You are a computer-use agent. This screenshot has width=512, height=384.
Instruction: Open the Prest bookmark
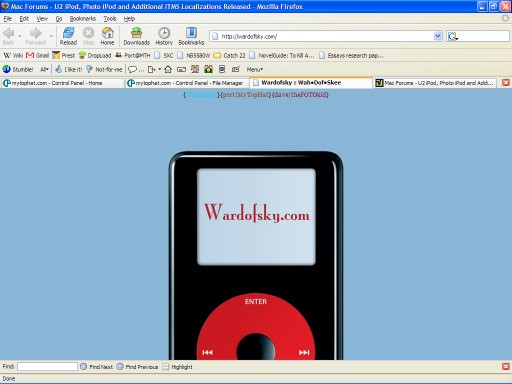point(64,55)
